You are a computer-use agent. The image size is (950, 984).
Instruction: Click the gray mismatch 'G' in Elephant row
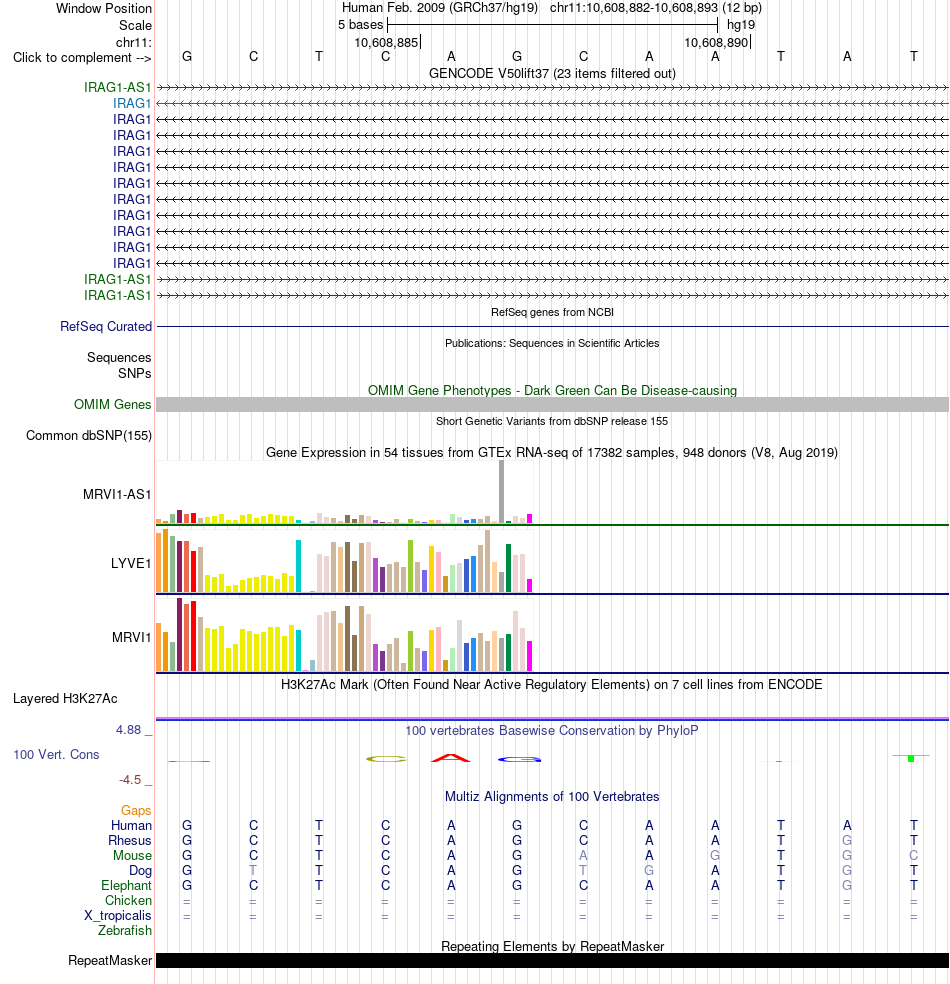(847, 885)
